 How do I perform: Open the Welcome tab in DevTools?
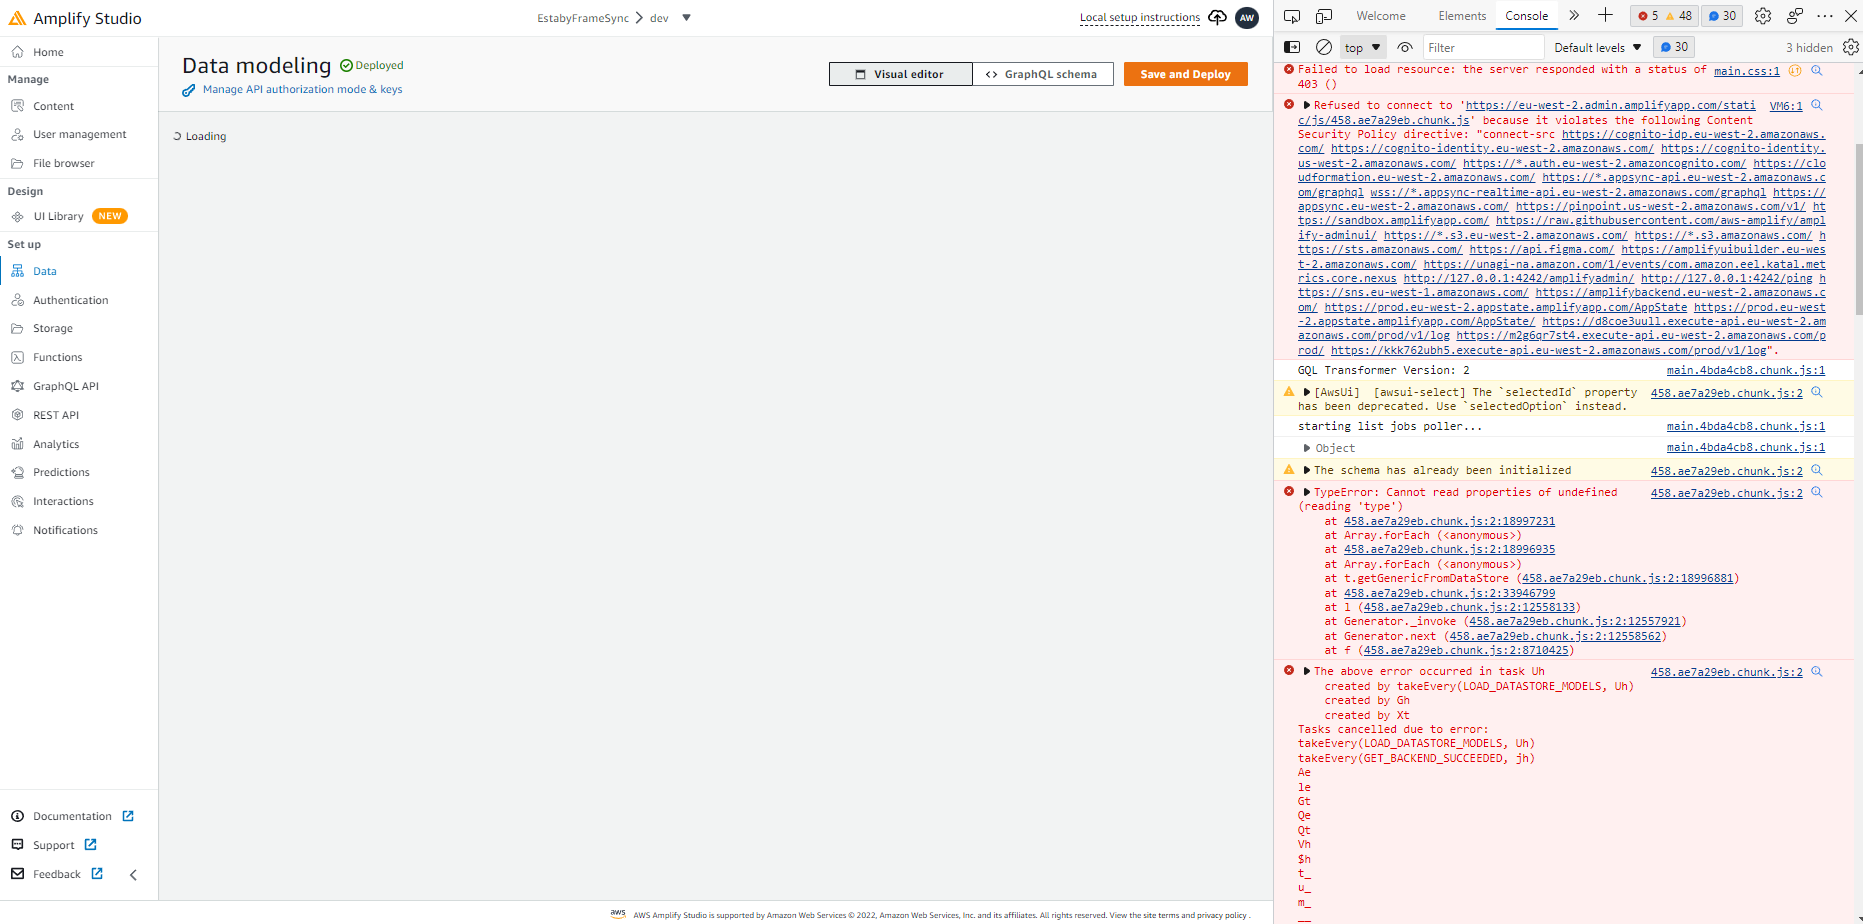coord(1381,15)
